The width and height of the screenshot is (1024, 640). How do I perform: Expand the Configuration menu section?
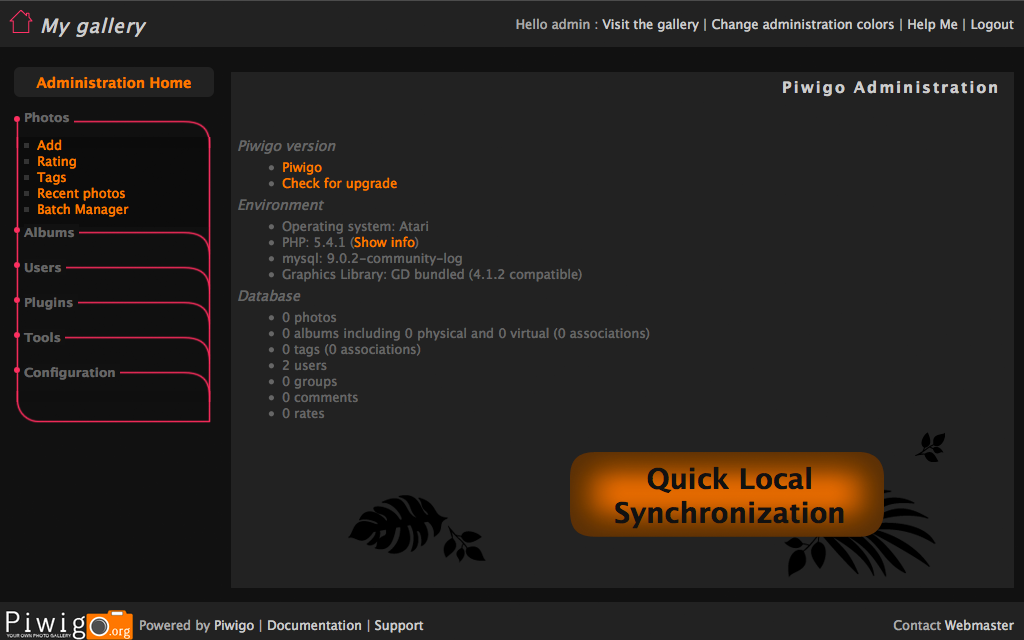coord(70,373)
